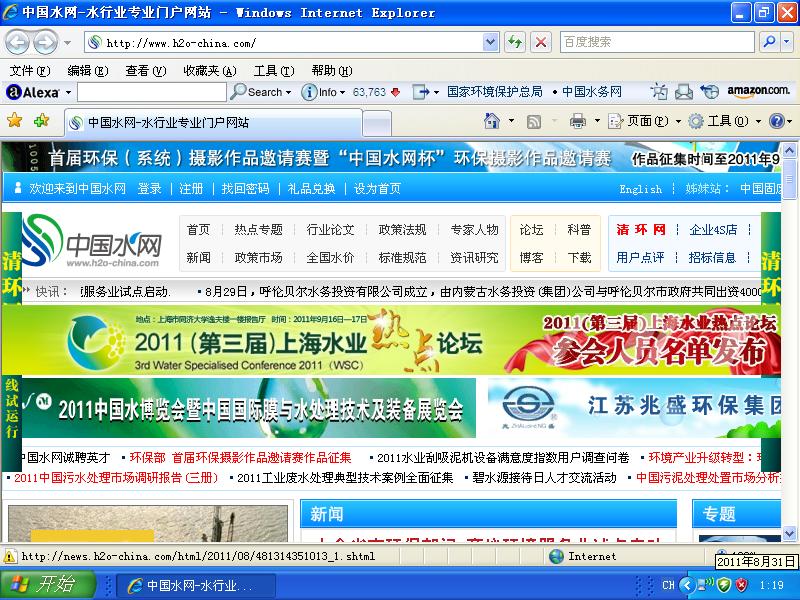The width and height of the screenshot is (800, 600).
Task: Open 国家环境保护总局 toolbar link
Action: [x=494, y=92]
